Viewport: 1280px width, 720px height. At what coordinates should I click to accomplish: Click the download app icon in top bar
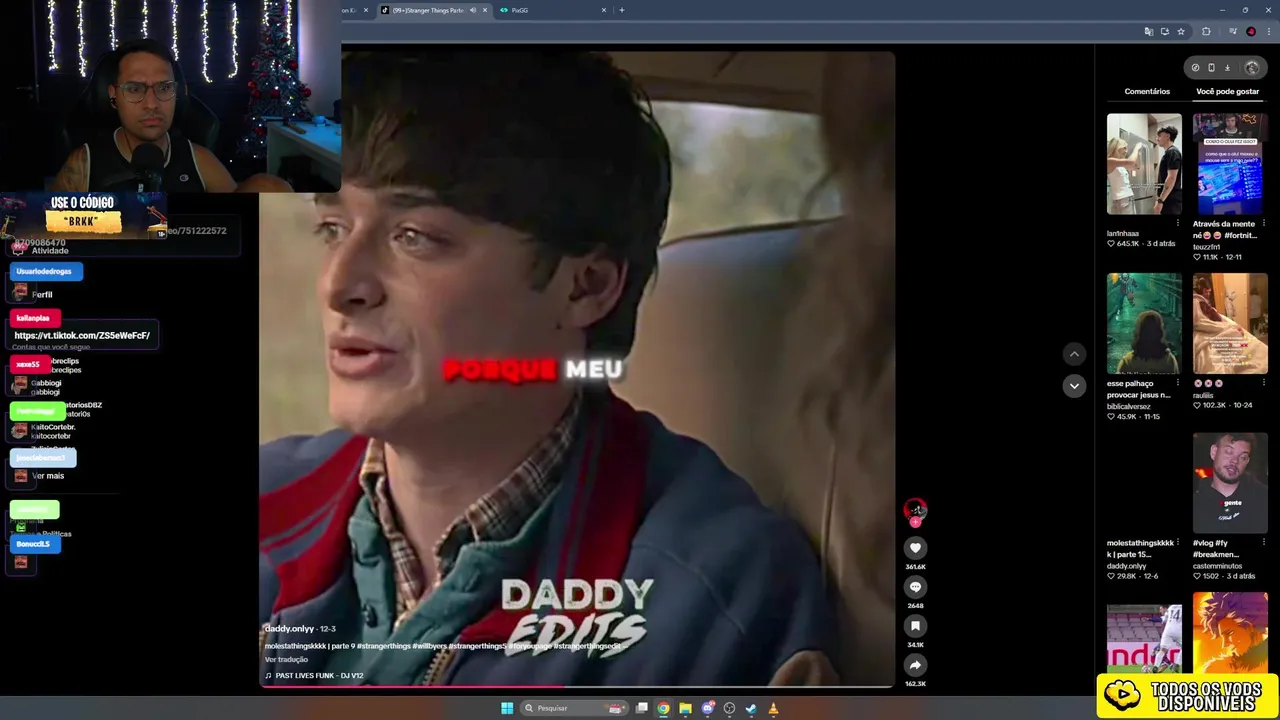[x=1228, y=68]
